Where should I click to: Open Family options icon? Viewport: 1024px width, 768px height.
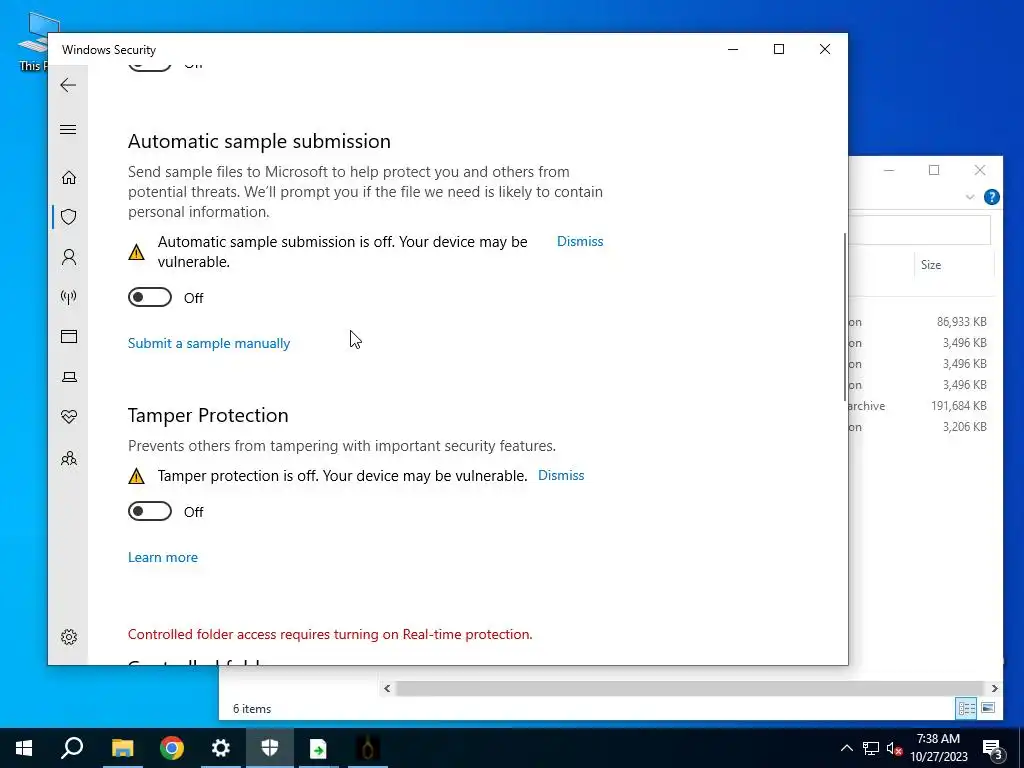click(69, 458)
